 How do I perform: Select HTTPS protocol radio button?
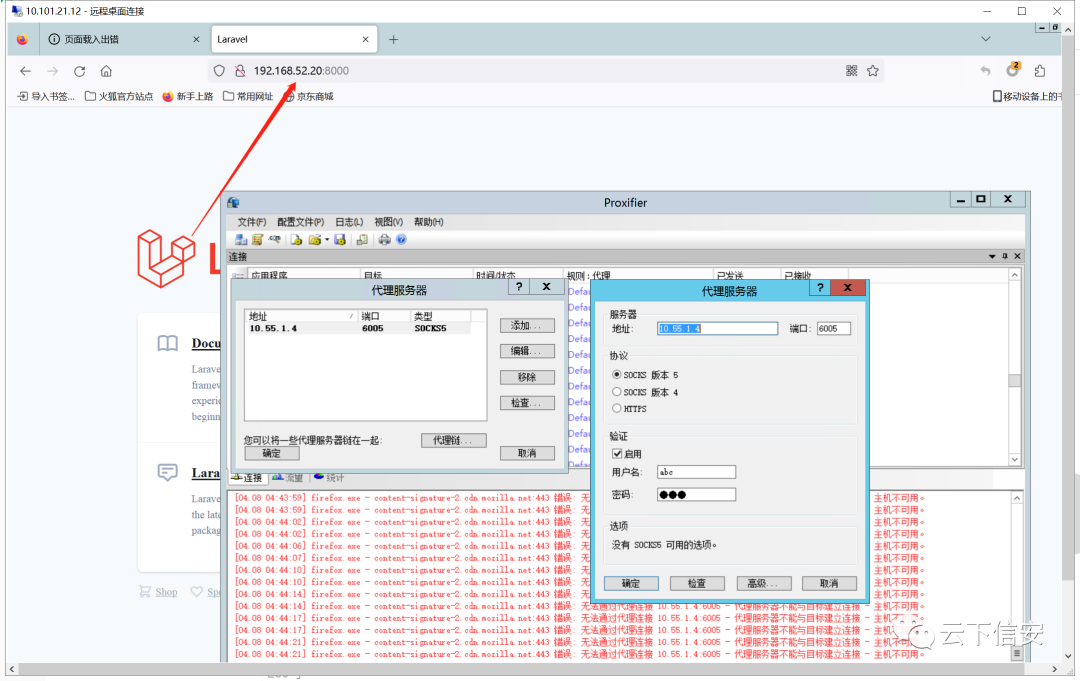click(616, 408)
